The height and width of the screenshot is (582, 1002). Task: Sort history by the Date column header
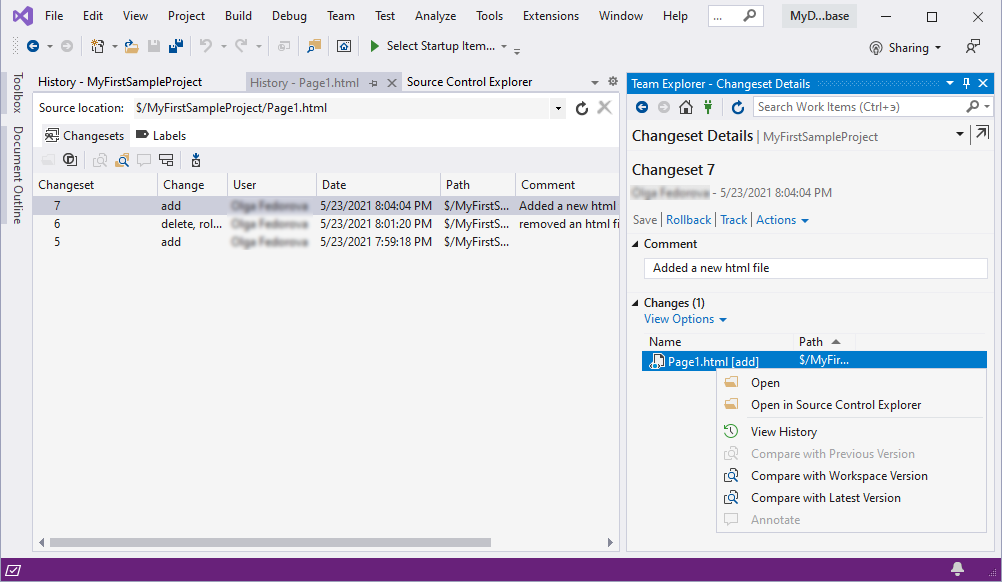pos(378,185)
